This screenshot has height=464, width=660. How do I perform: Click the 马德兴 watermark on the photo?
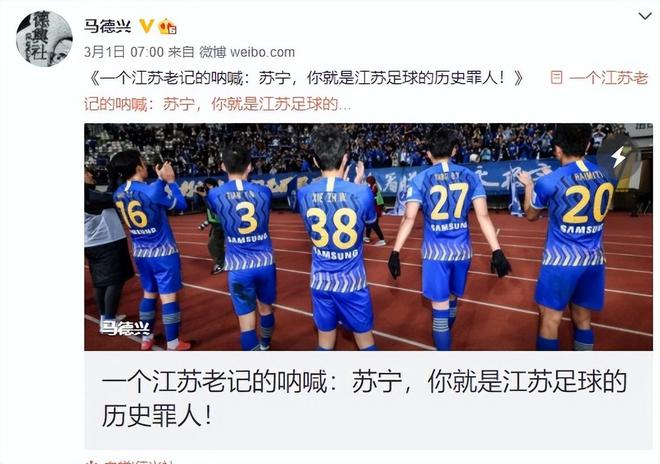pyautogui.click(x=125, y=328)
